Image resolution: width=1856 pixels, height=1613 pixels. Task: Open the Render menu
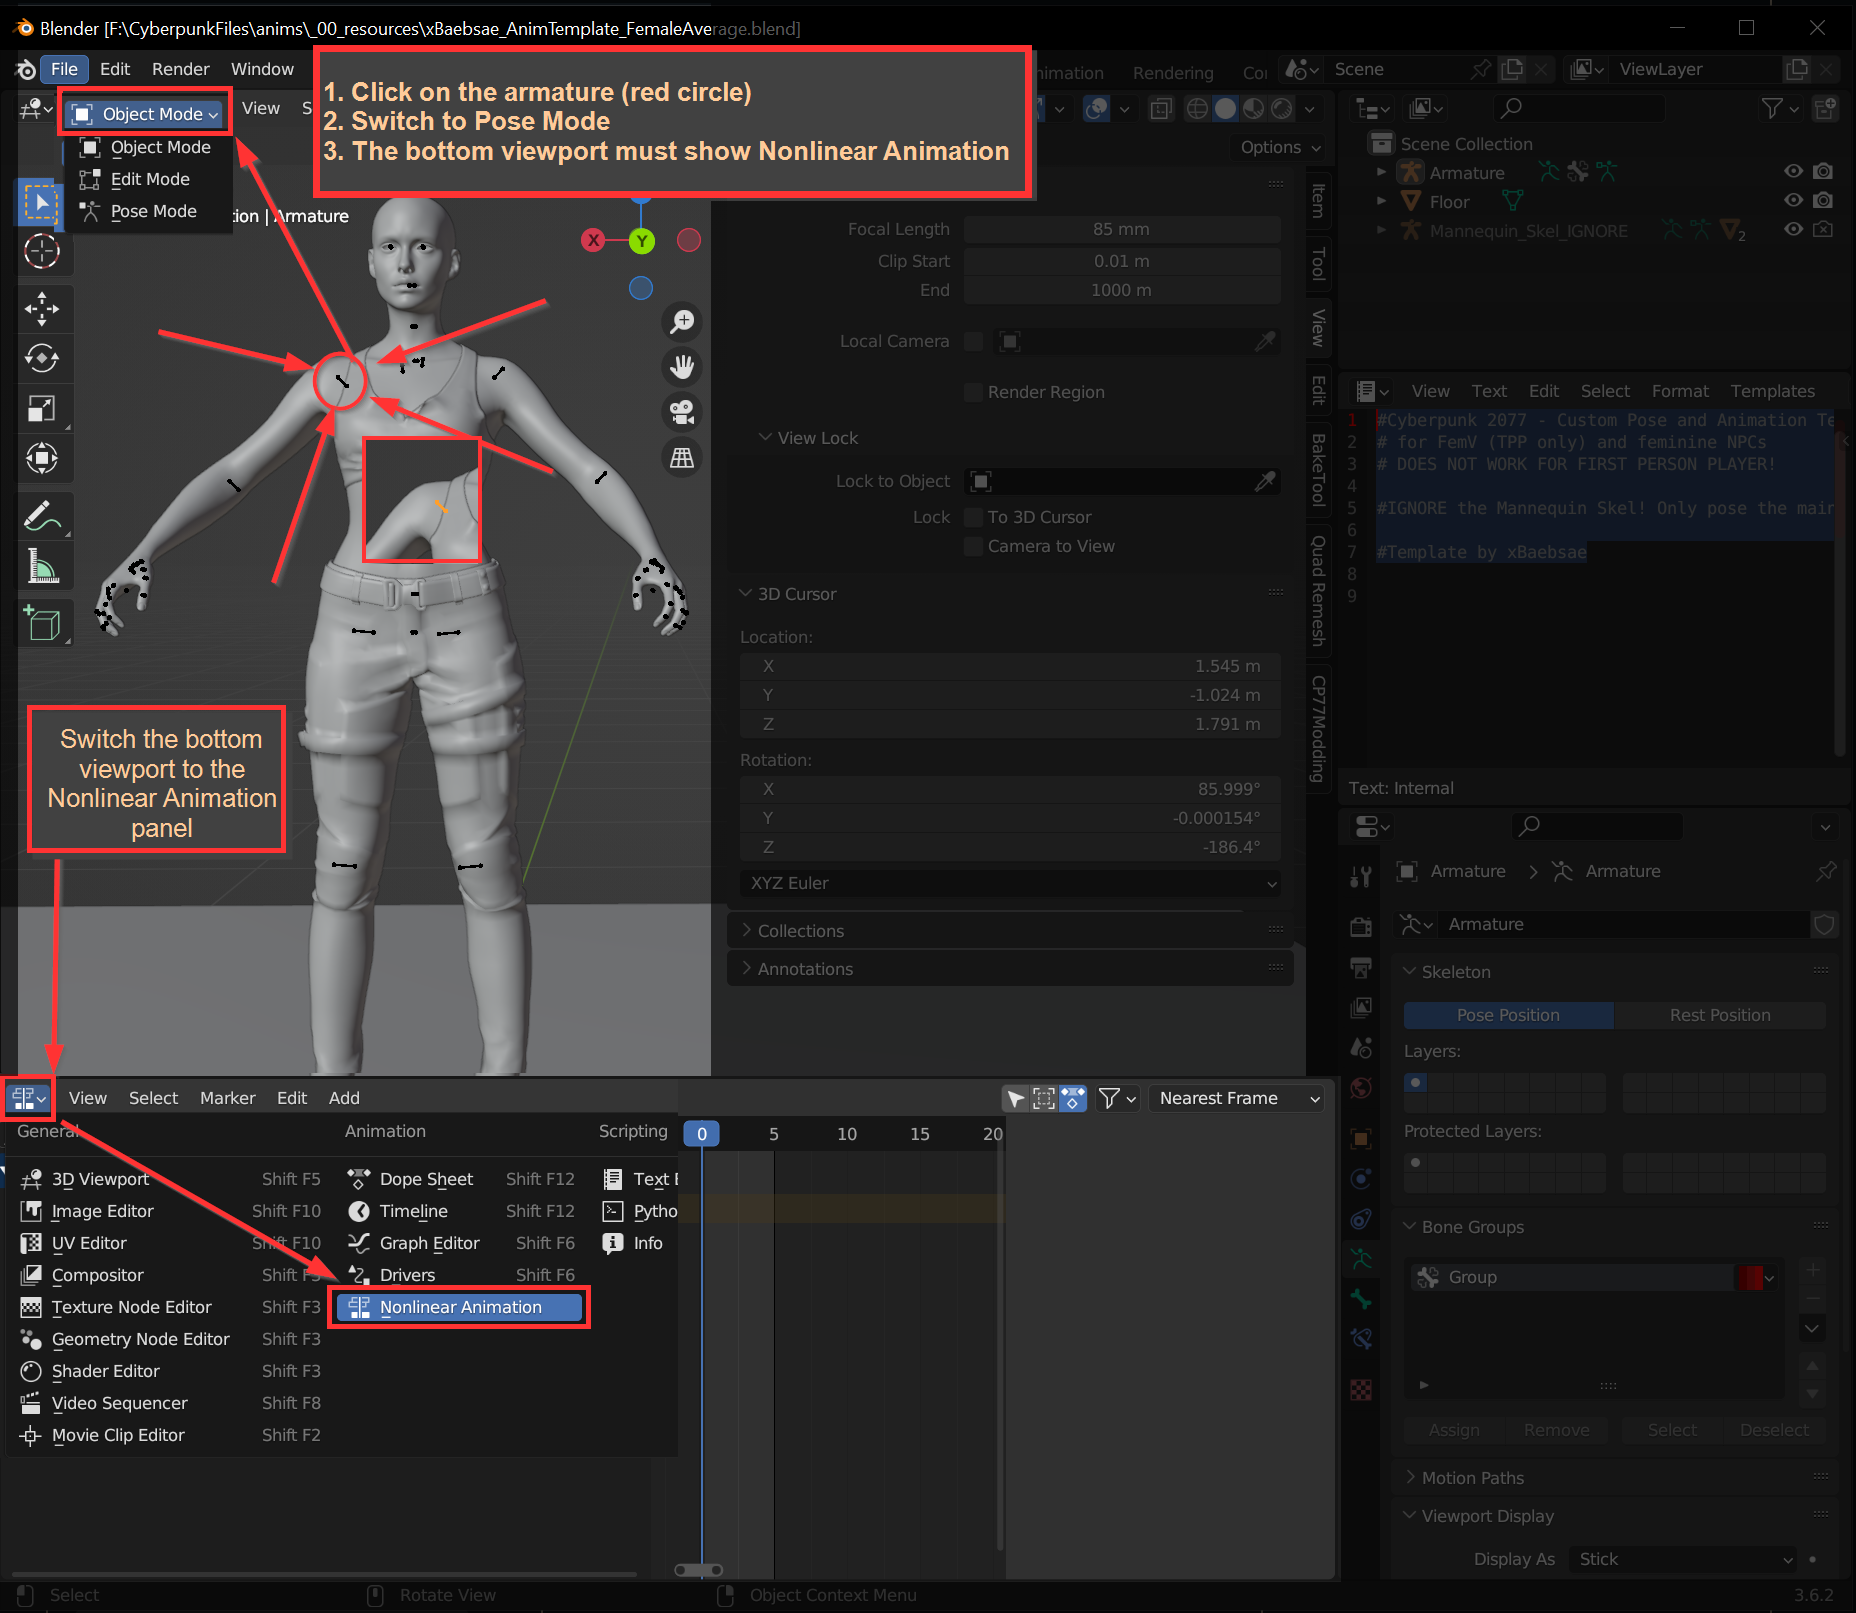(180, 69)
